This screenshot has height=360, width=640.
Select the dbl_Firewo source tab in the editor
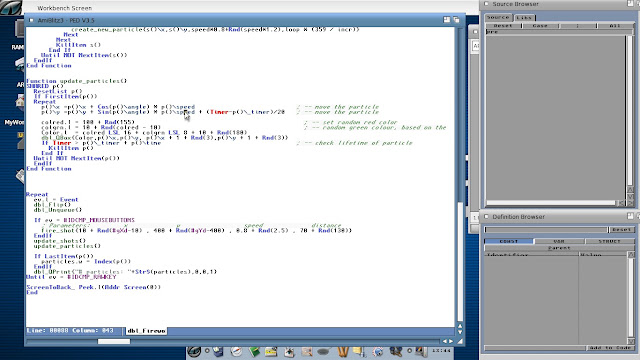(146, 331)
